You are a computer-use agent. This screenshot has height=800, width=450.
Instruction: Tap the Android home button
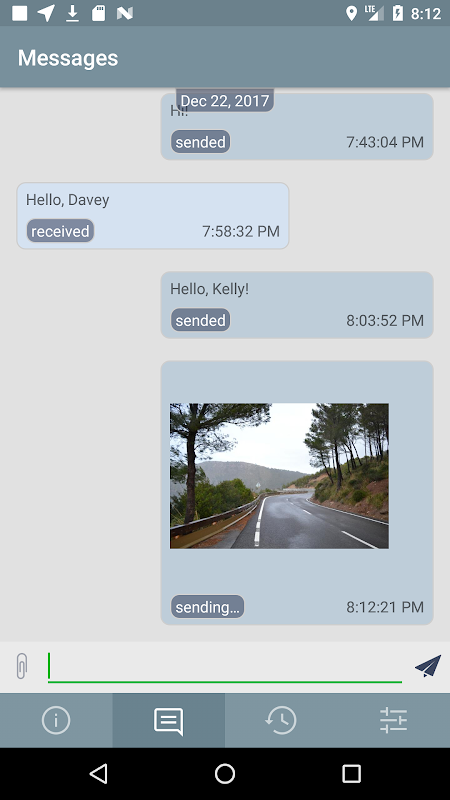[225, 773]
